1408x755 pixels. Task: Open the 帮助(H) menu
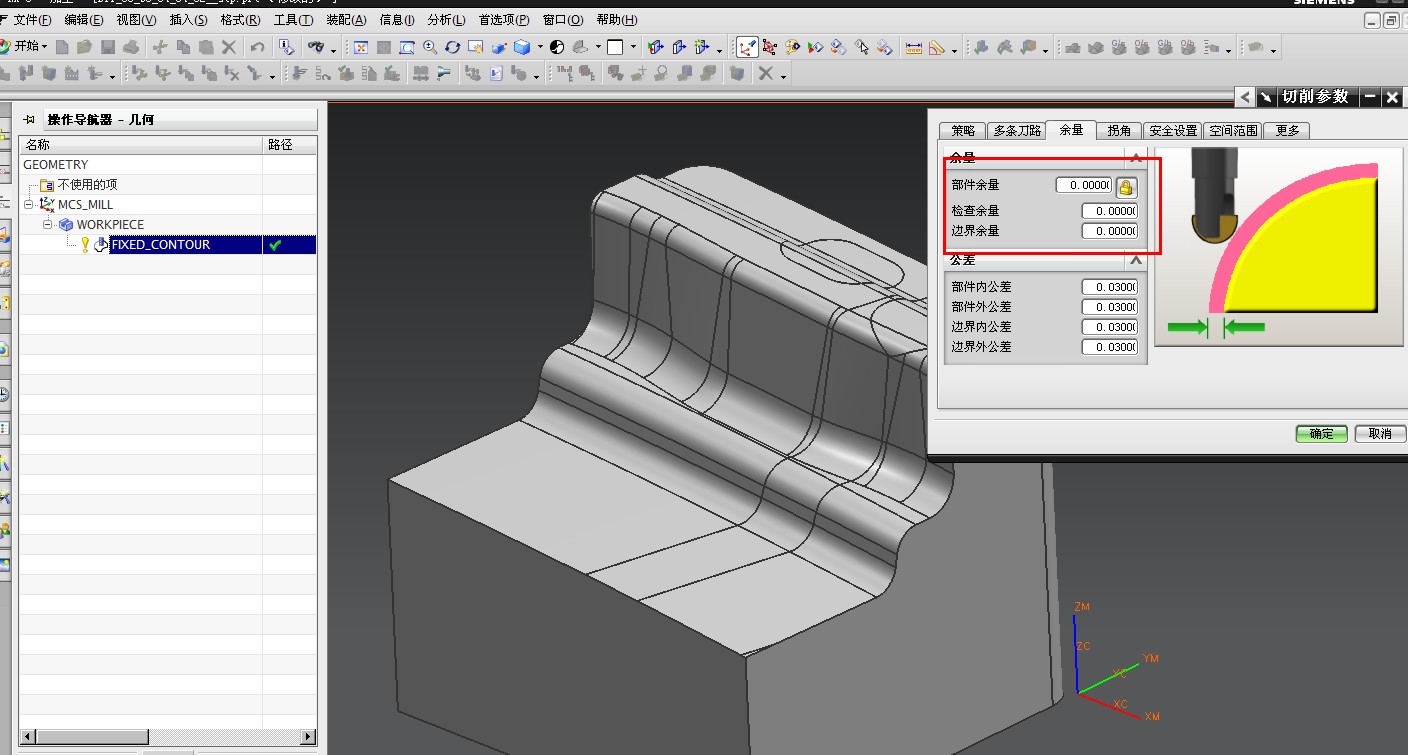tap(617, 20)
